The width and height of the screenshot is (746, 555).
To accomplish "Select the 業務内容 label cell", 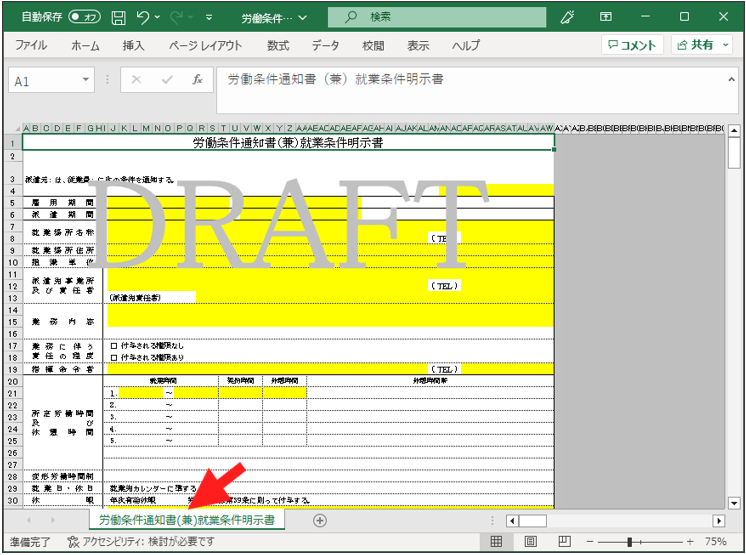I will tap(63, 322).
